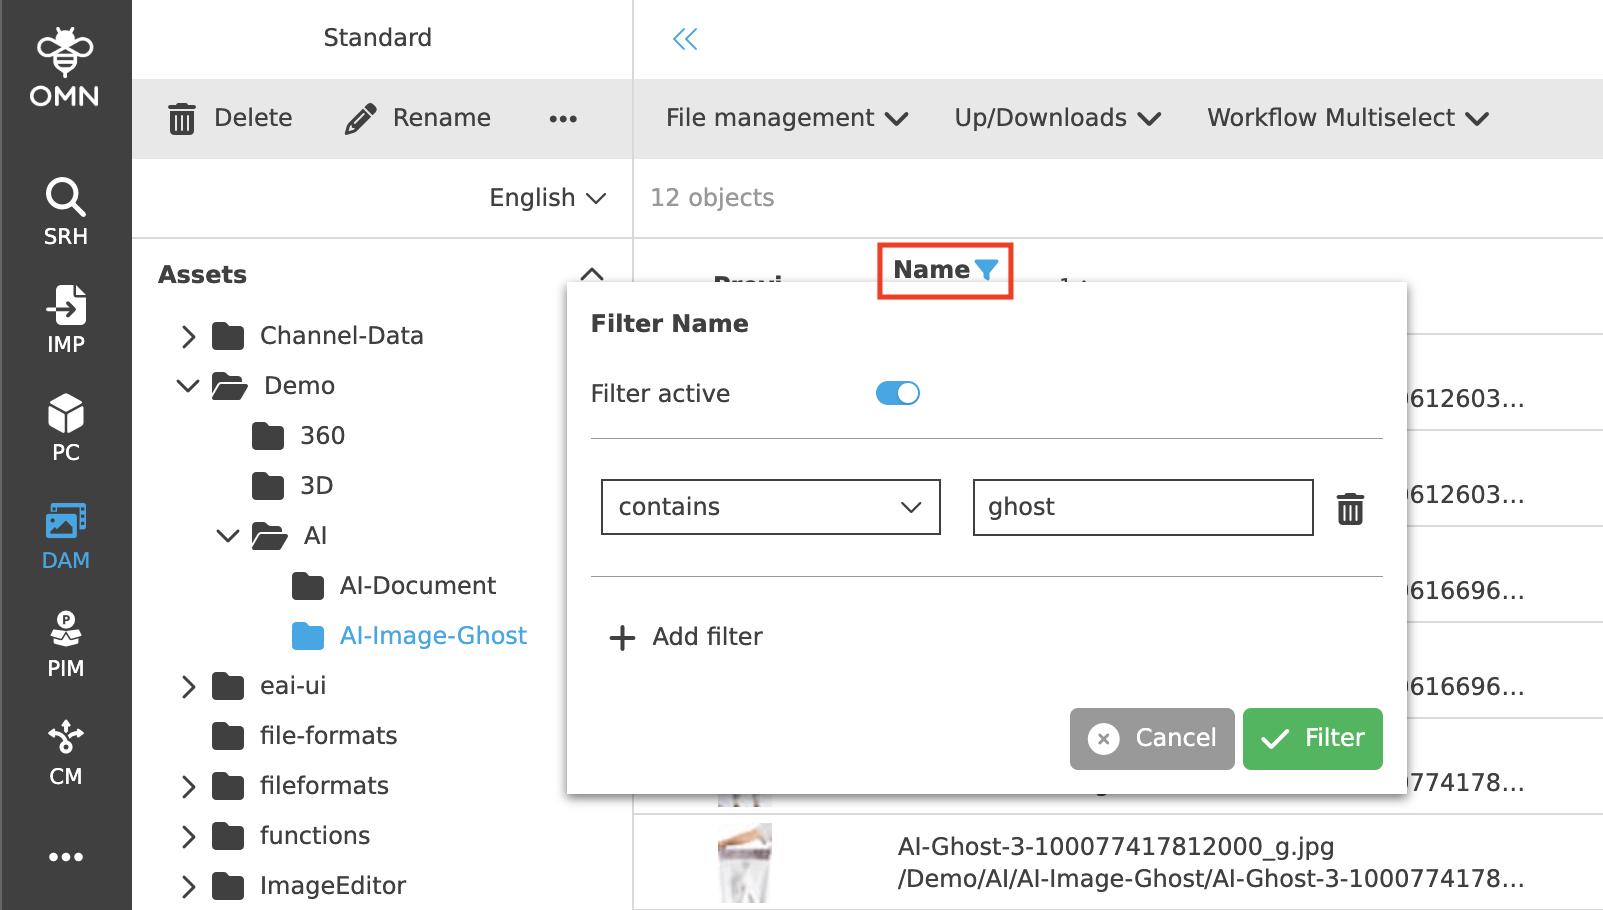Click the Delete trash icon in toolbar
Viewport: 1603px width, 910px height.
coord(181,118)
